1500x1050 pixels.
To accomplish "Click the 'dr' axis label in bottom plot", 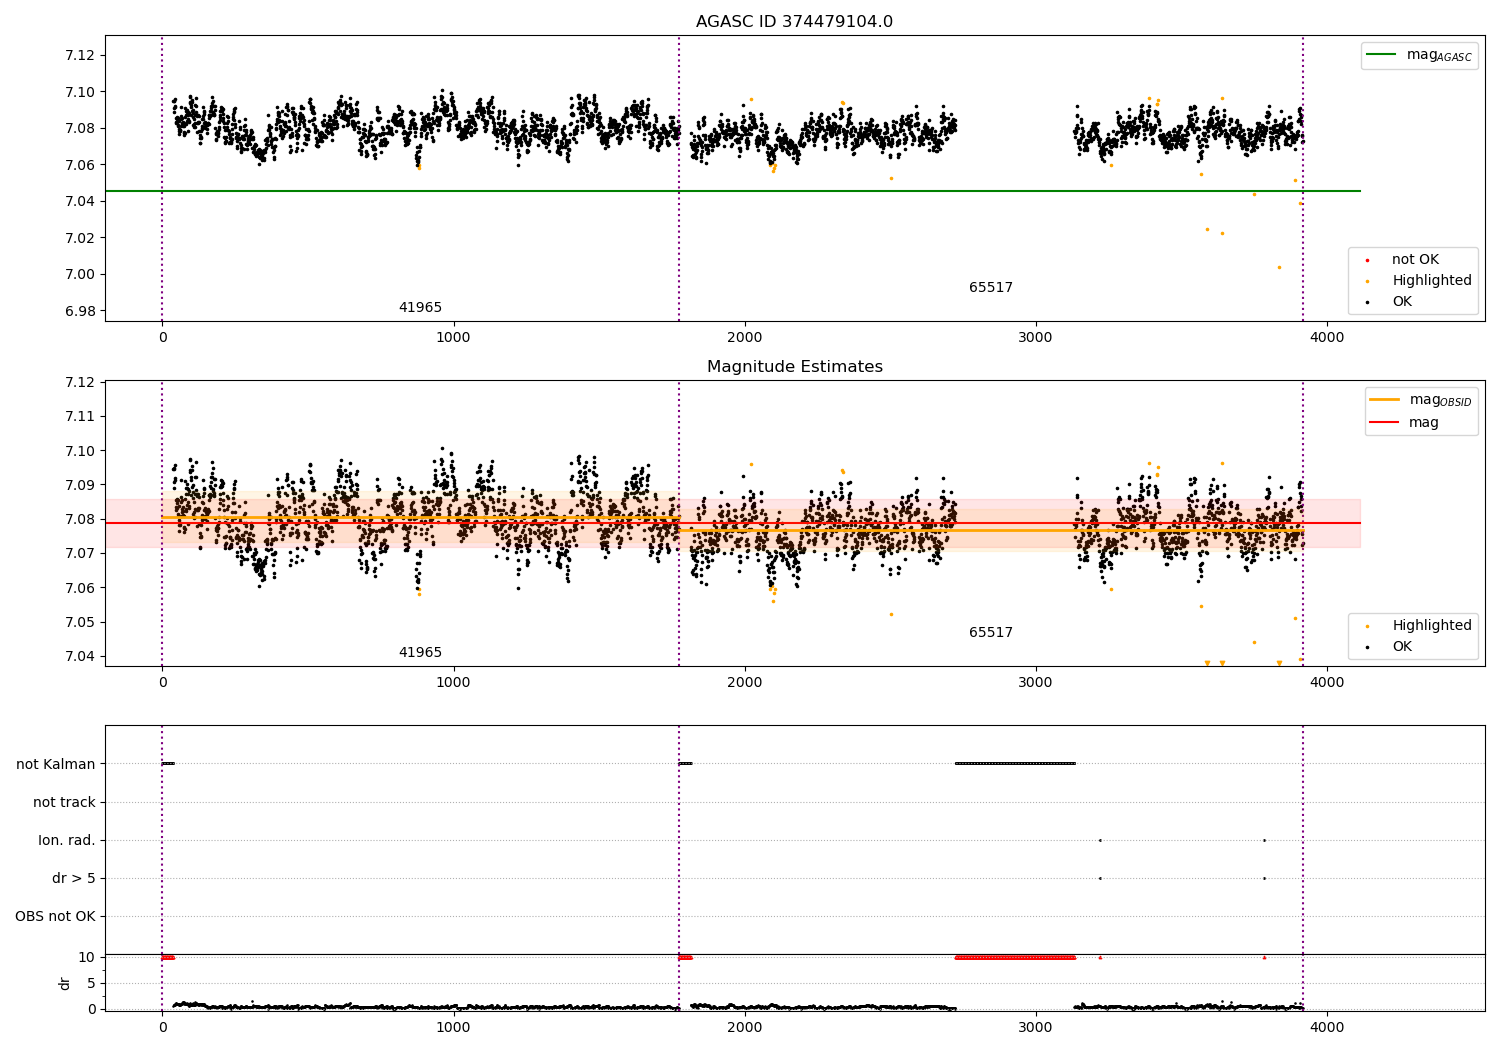I will (65, 983).
